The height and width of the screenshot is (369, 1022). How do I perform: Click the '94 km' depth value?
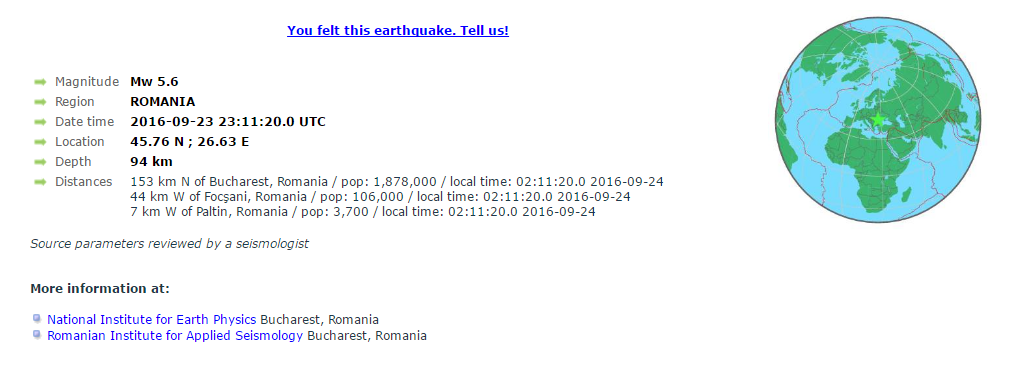point(151,162)
